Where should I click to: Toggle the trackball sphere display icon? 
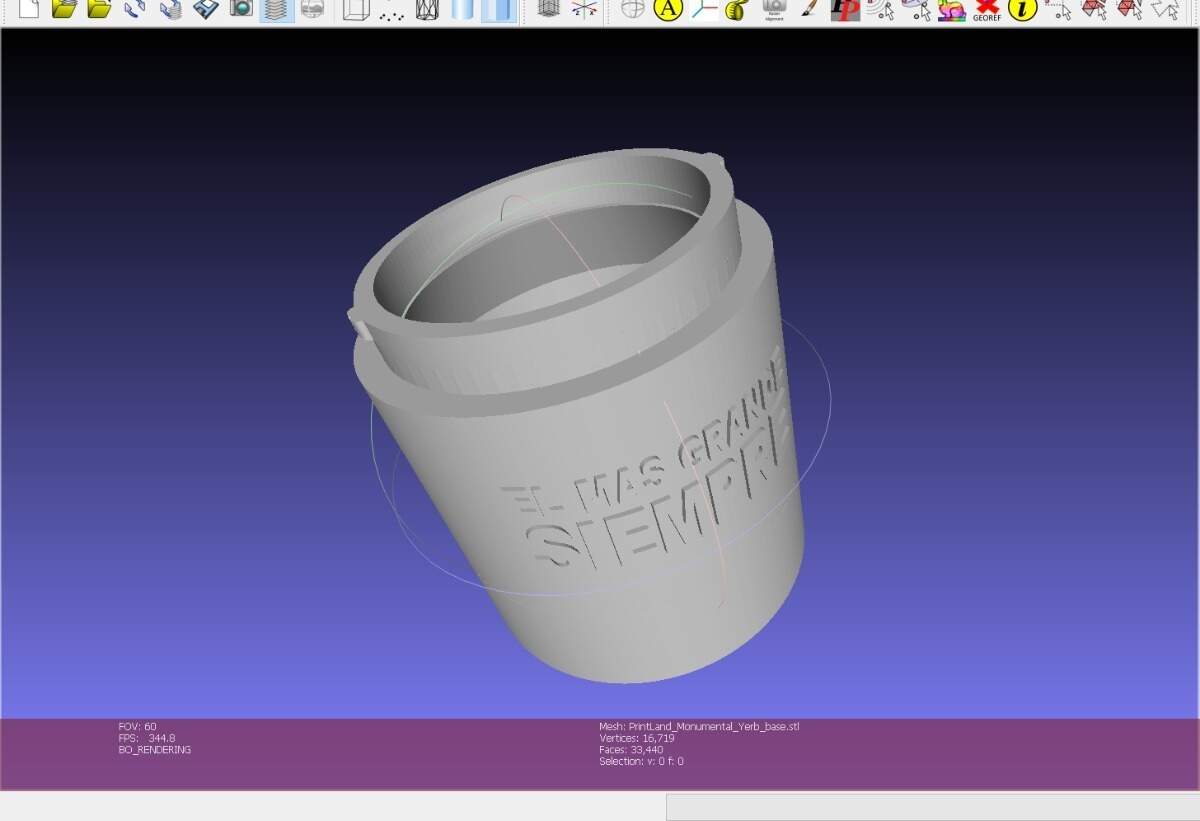pos(632,9)
